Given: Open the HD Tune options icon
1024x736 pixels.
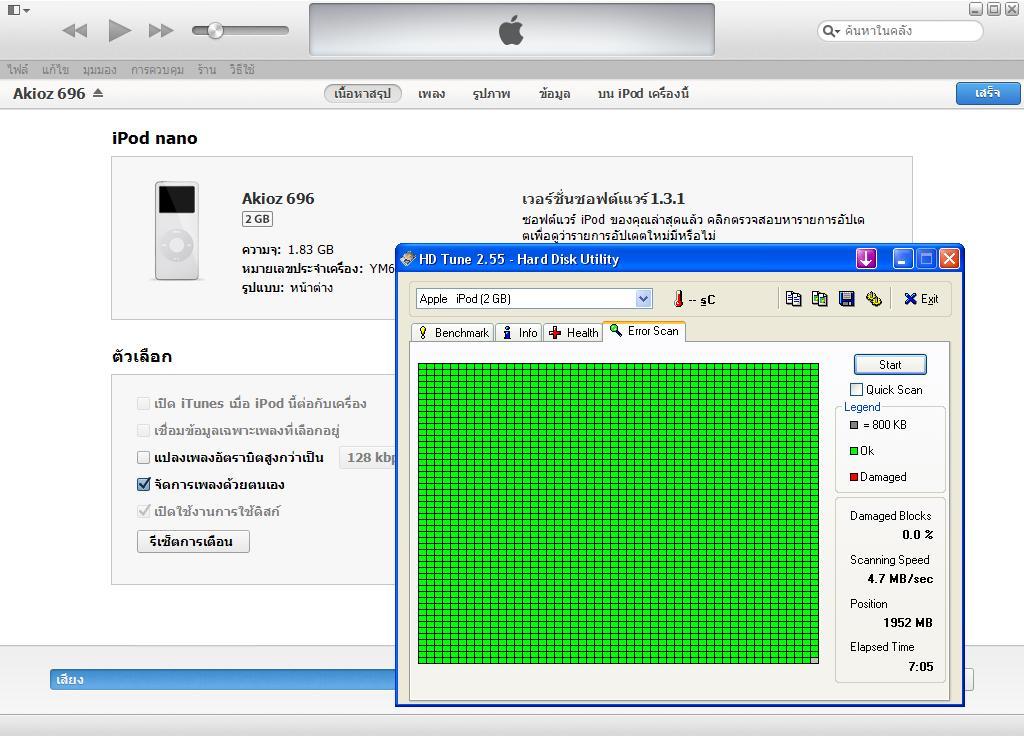Looking at the screenshot, I should [x=873, y=298].
